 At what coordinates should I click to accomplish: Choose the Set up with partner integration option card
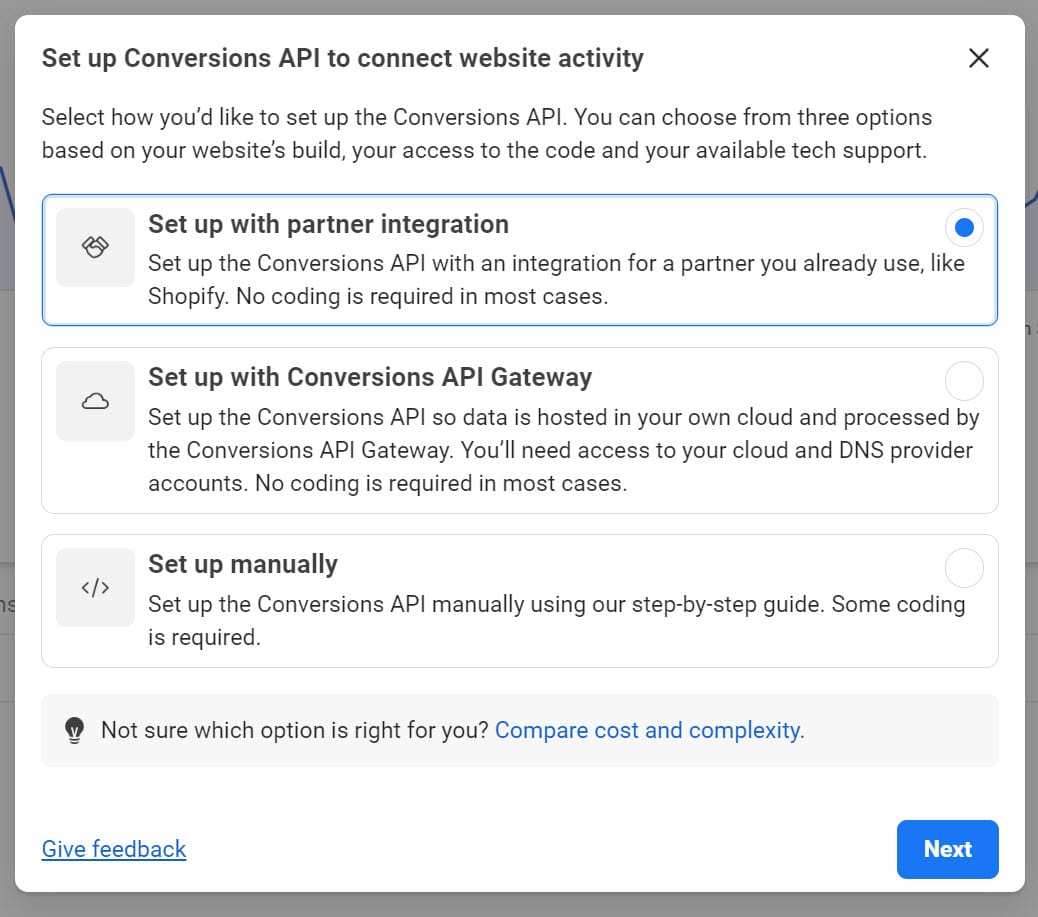tap(519, 260)
